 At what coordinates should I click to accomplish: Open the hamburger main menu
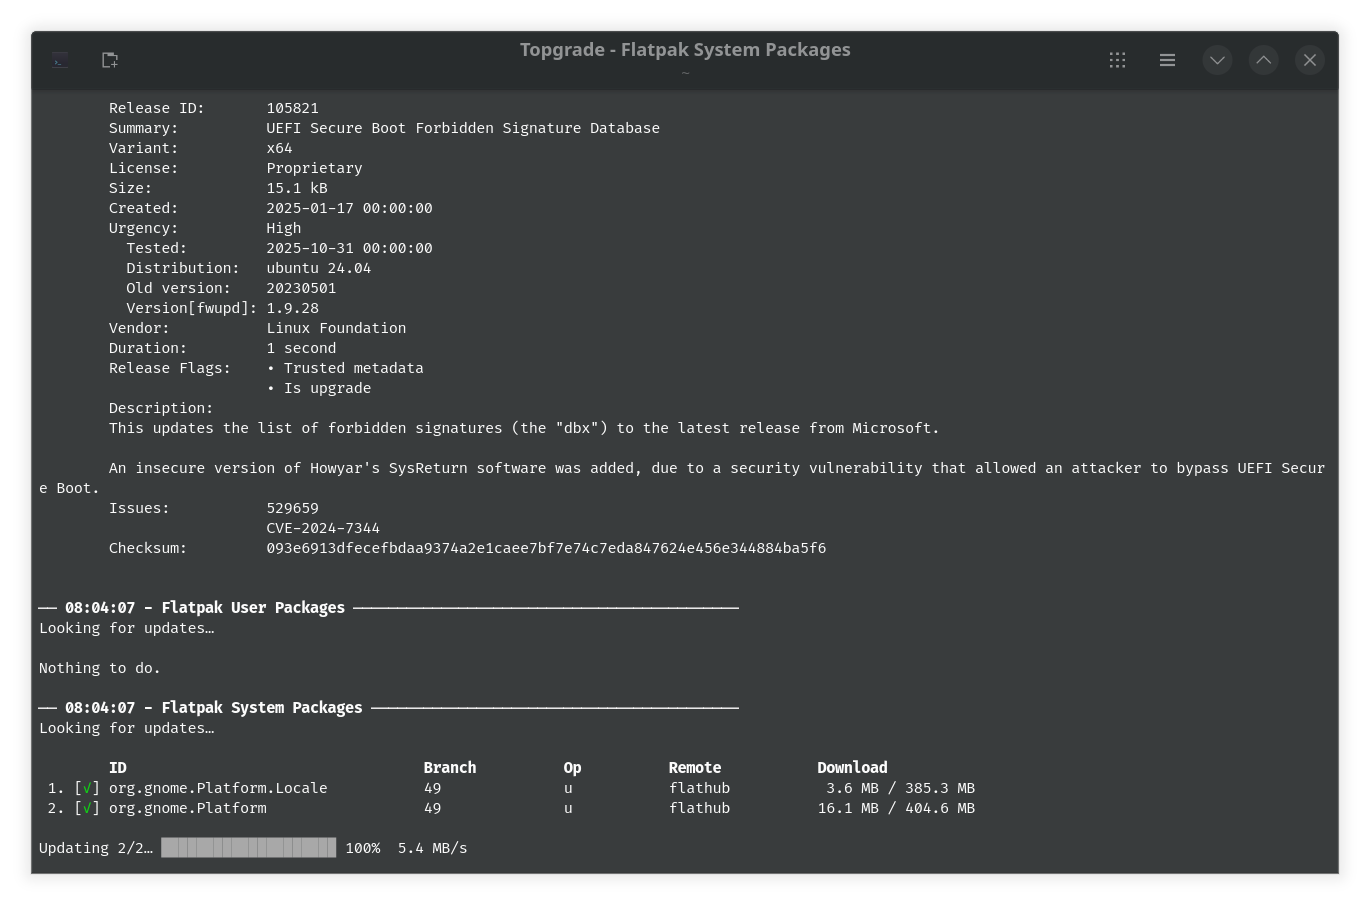click(1167, 60)
